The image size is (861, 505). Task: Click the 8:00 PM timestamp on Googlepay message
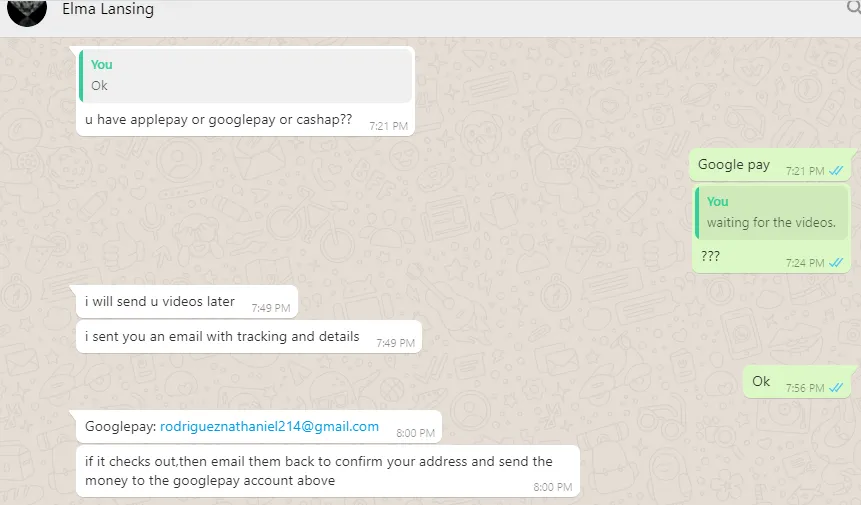416,434
